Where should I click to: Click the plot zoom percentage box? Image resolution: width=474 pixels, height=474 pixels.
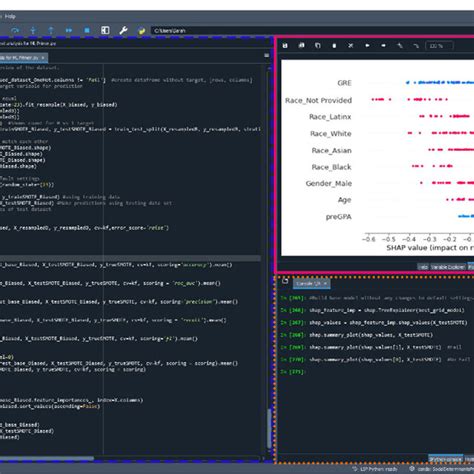coord(439,46)
